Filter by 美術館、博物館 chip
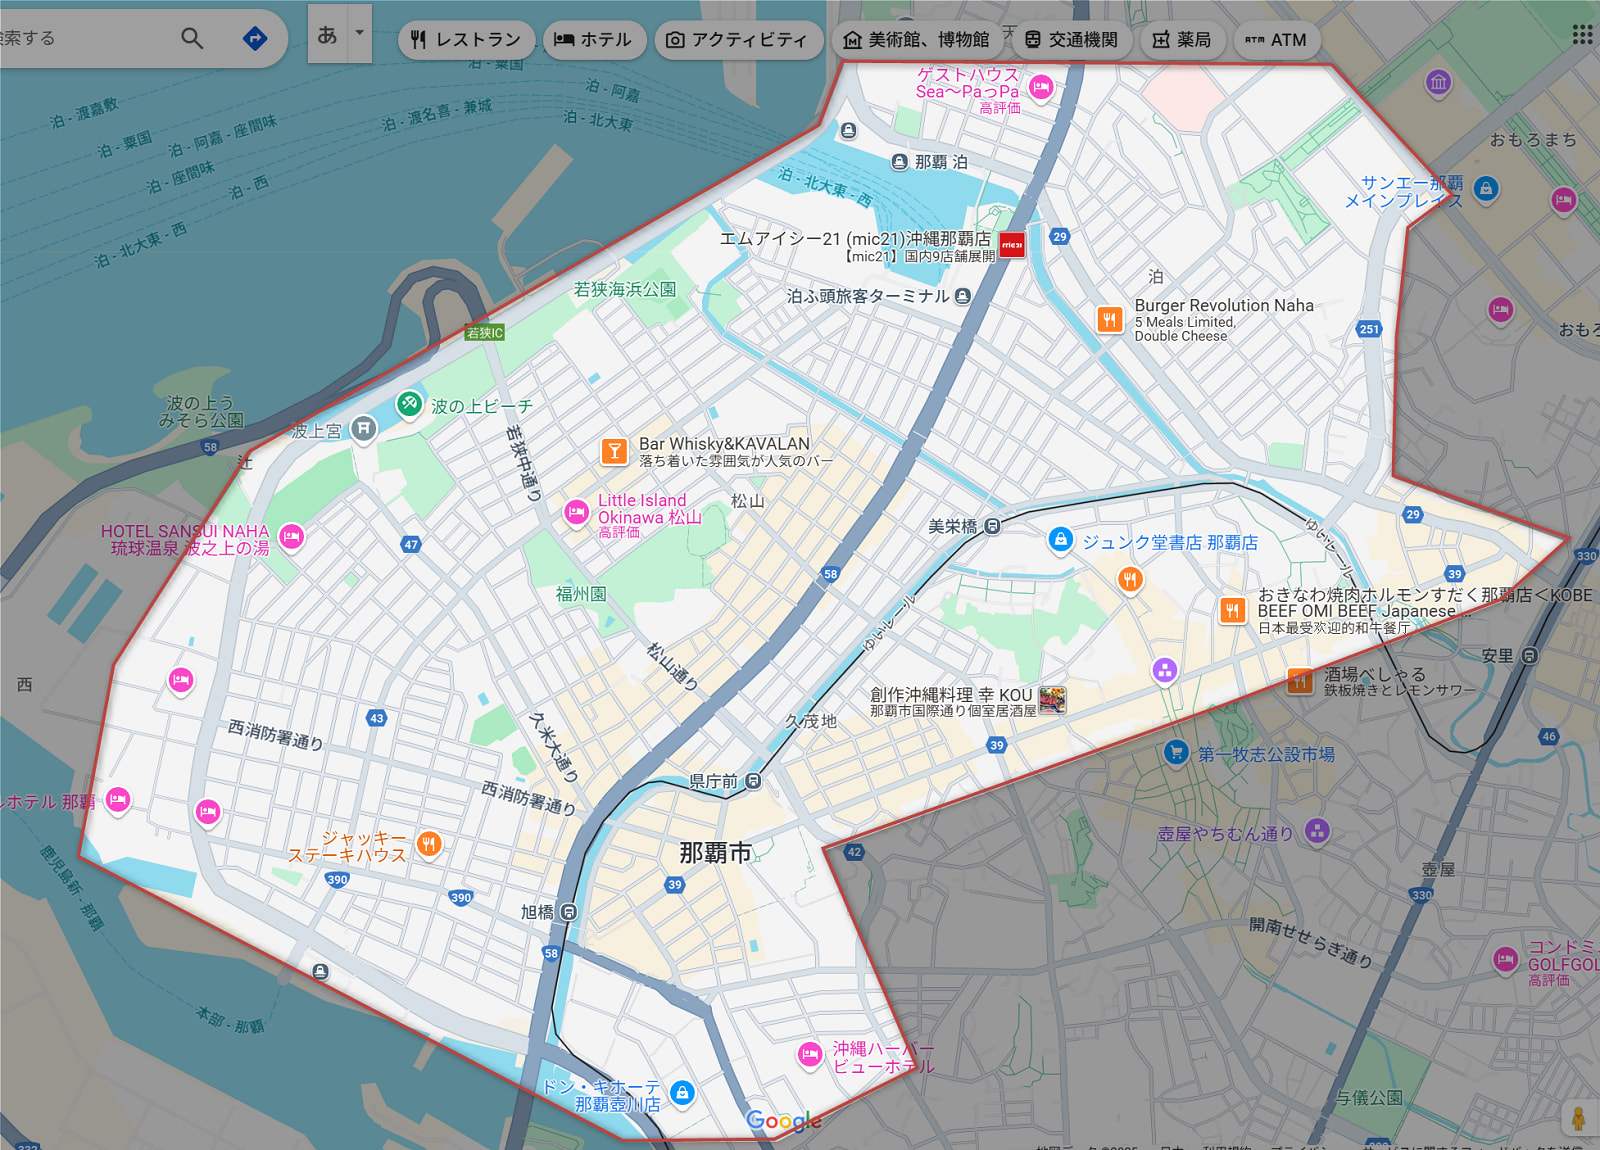Viewport: 1600px width, 1150px height. click(x=917, y=40)
